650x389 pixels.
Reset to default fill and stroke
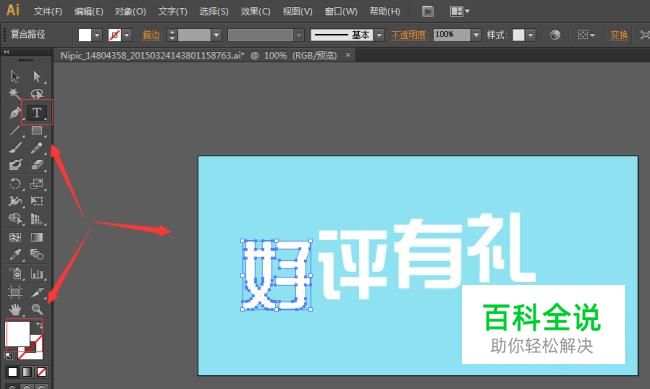pyautogui.click(x=9, y=356)
